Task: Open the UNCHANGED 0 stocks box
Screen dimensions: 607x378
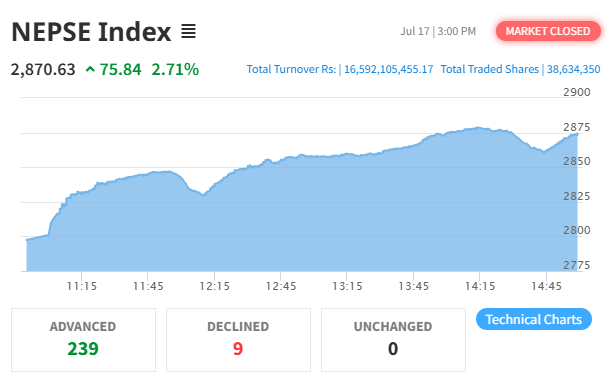Action: (x=393, y=340)
